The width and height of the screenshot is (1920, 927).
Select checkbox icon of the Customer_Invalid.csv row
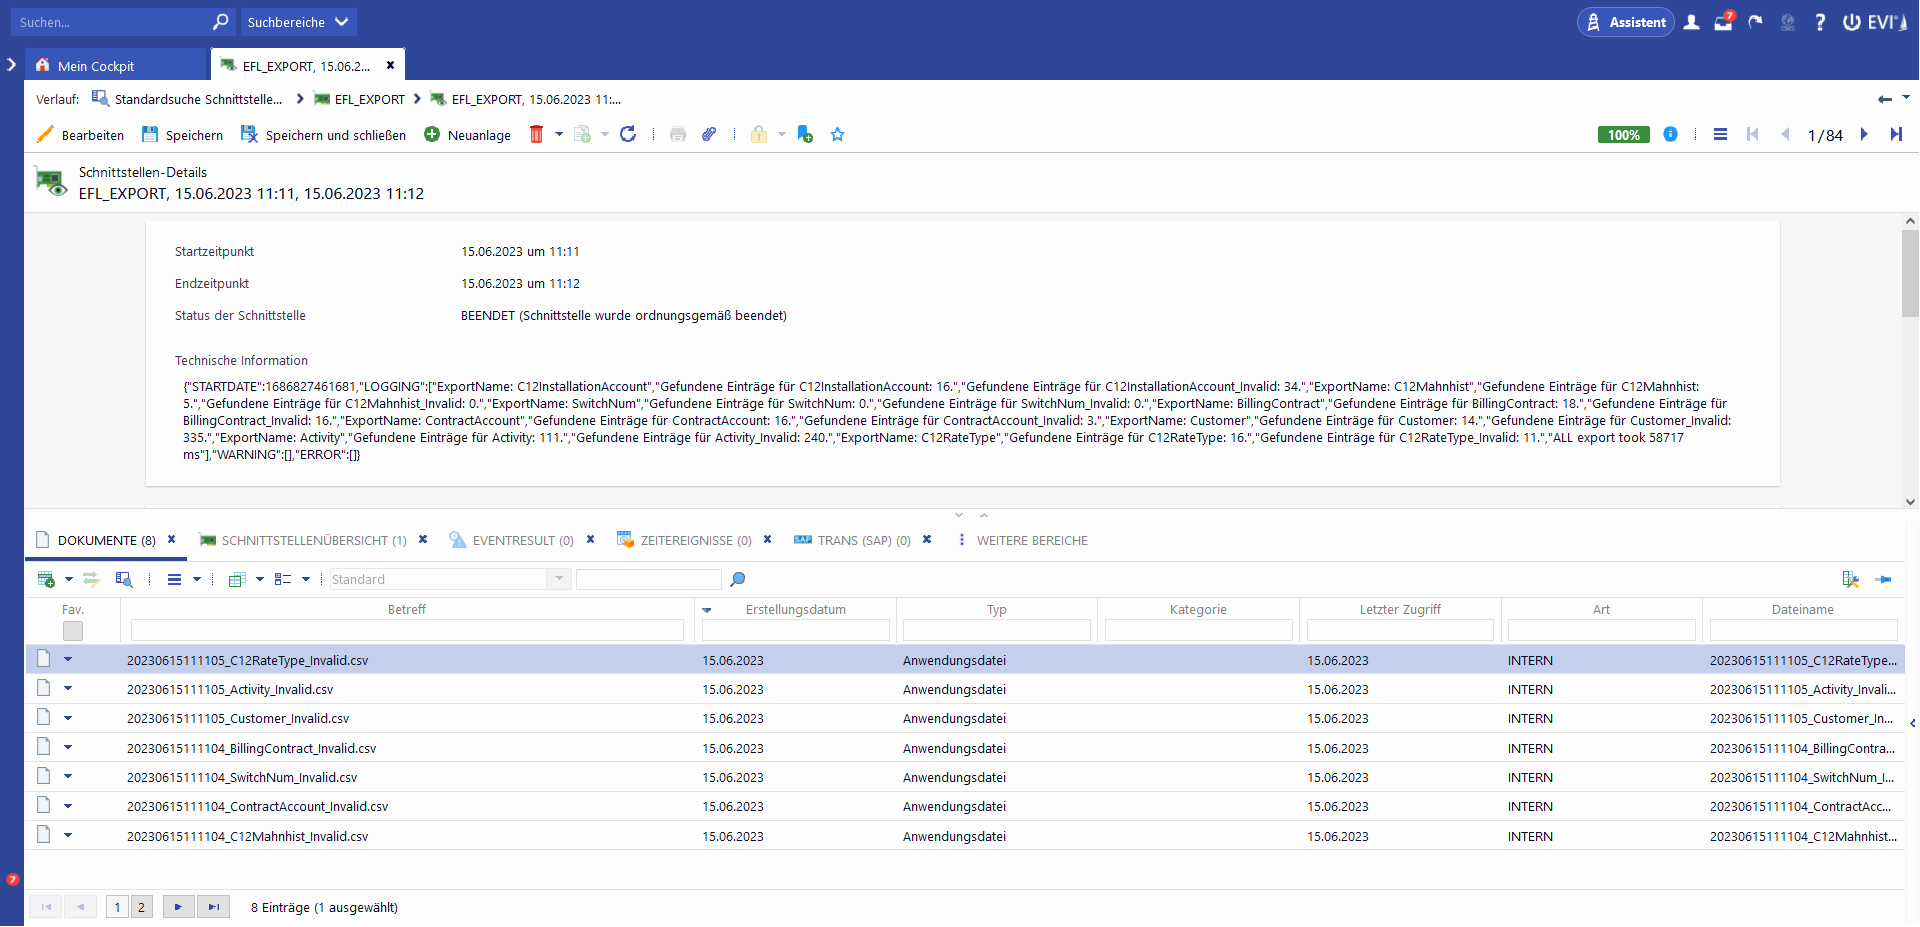pos(44,718)
